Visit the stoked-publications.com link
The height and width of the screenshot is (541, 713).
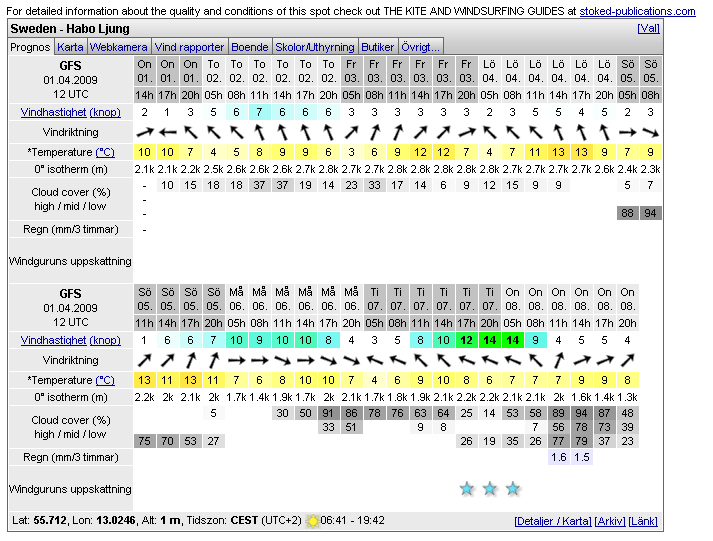pos(637,11)
